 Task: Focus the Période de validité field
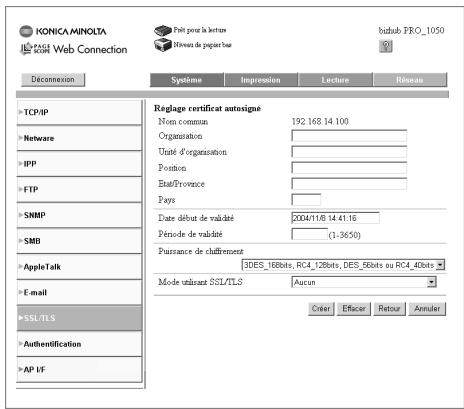pos(310,234)
